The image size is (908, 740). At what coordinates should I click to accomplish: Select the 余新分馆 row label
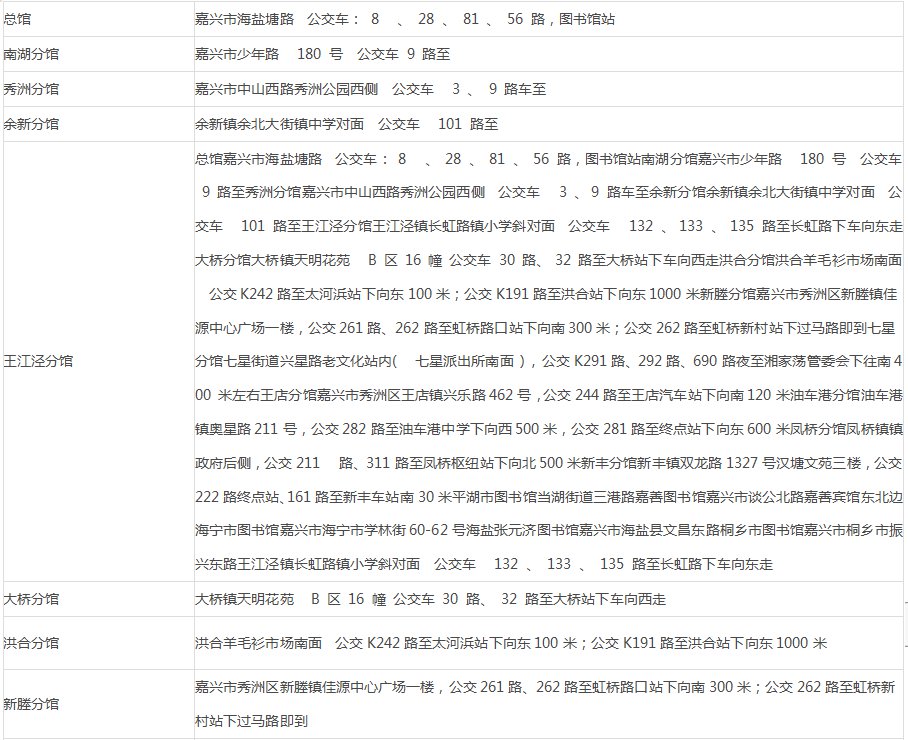coord(31,124)
